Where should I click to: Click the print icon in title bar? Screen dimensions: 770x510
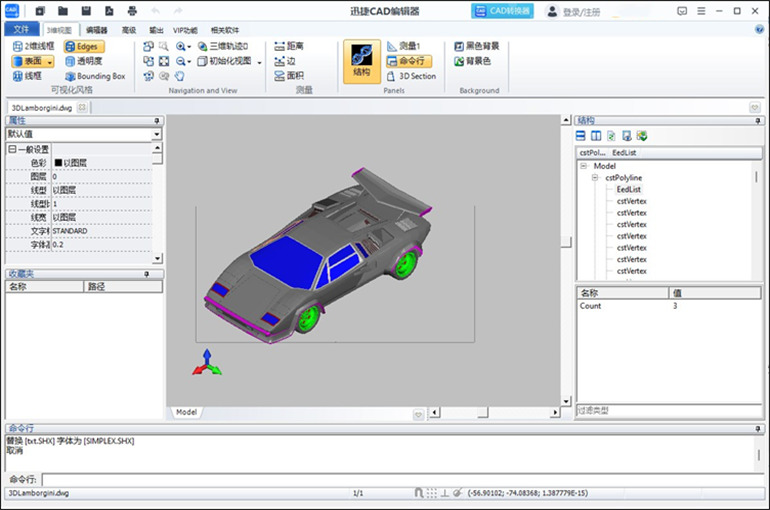pos(132,10)
